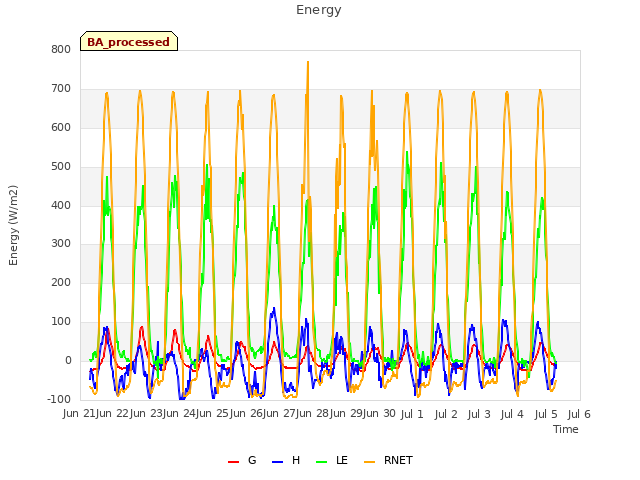This screenshot has width=640, height=480.
Task: Click the 200 y-axis tick label
Action: click(x=61, y=282)
